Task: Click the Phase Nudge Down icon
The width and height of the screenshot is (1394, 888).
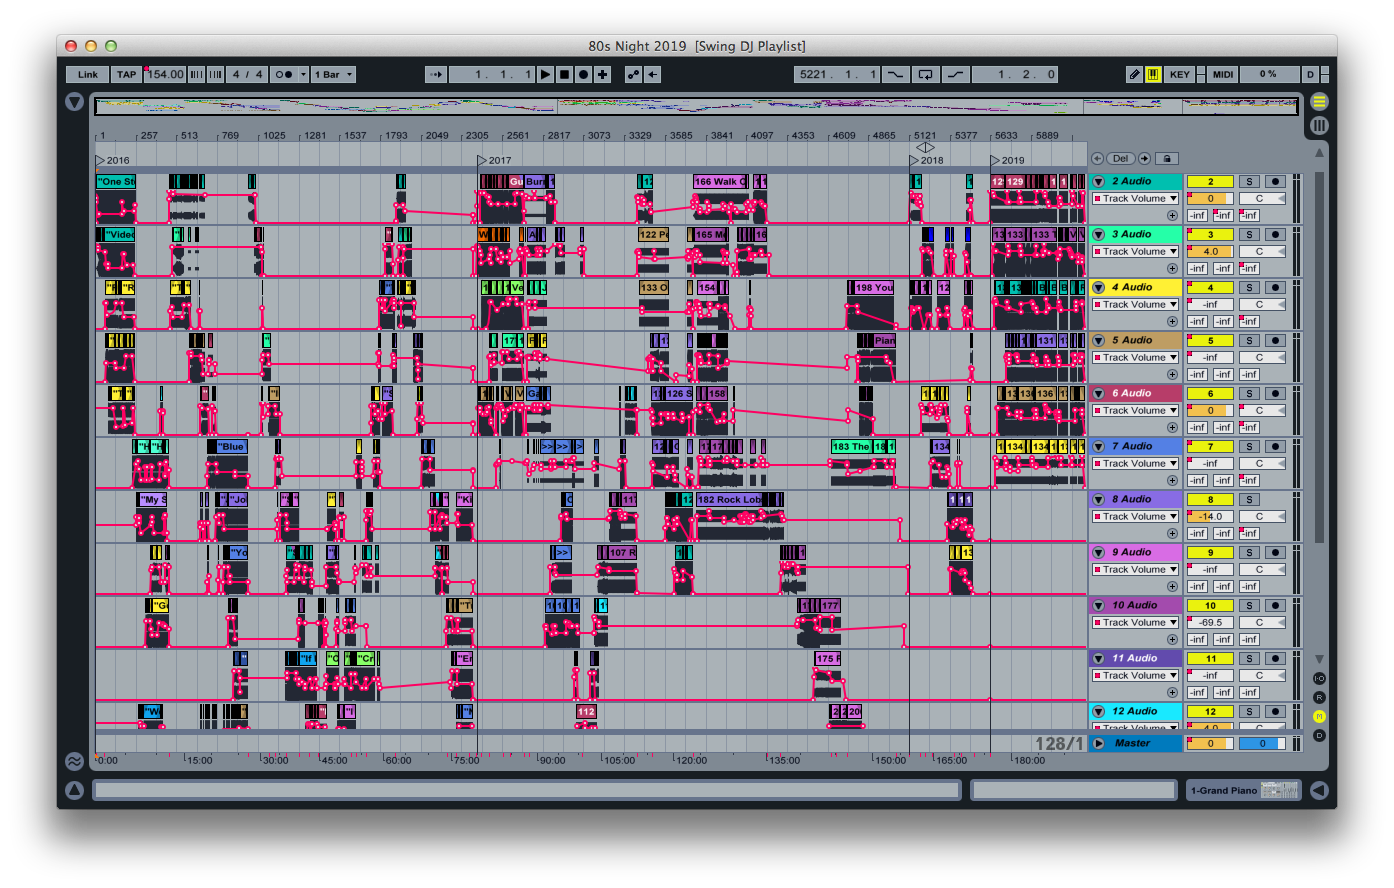Action: (x=196, y=74)
